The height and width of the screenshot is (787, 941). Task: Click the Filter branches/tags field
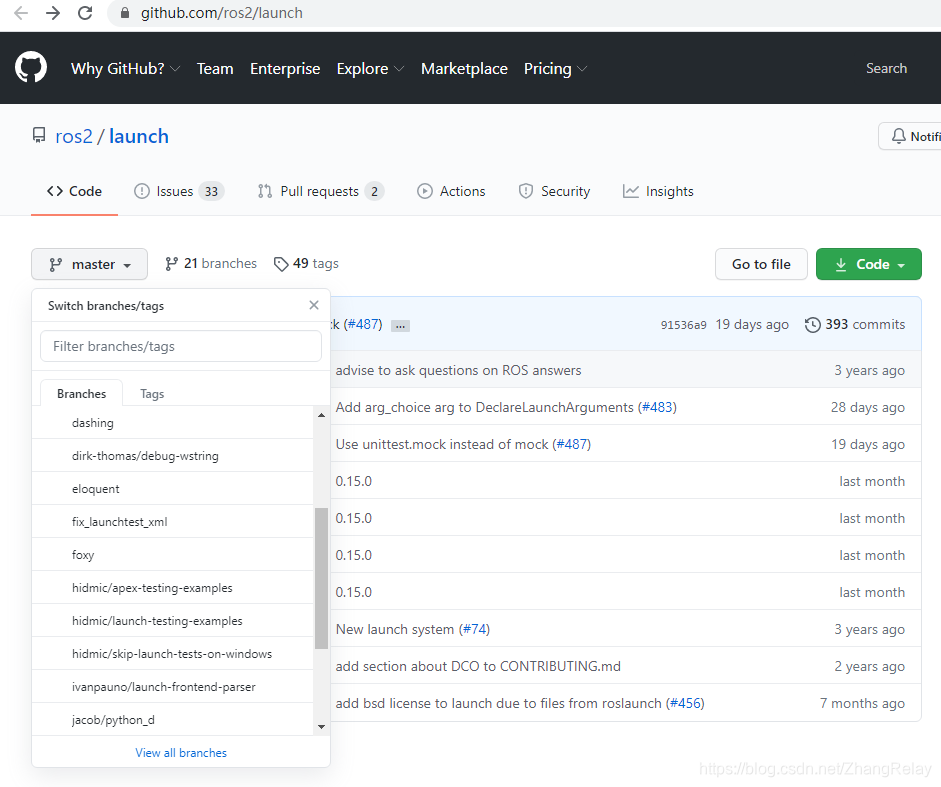click(180, 345)
